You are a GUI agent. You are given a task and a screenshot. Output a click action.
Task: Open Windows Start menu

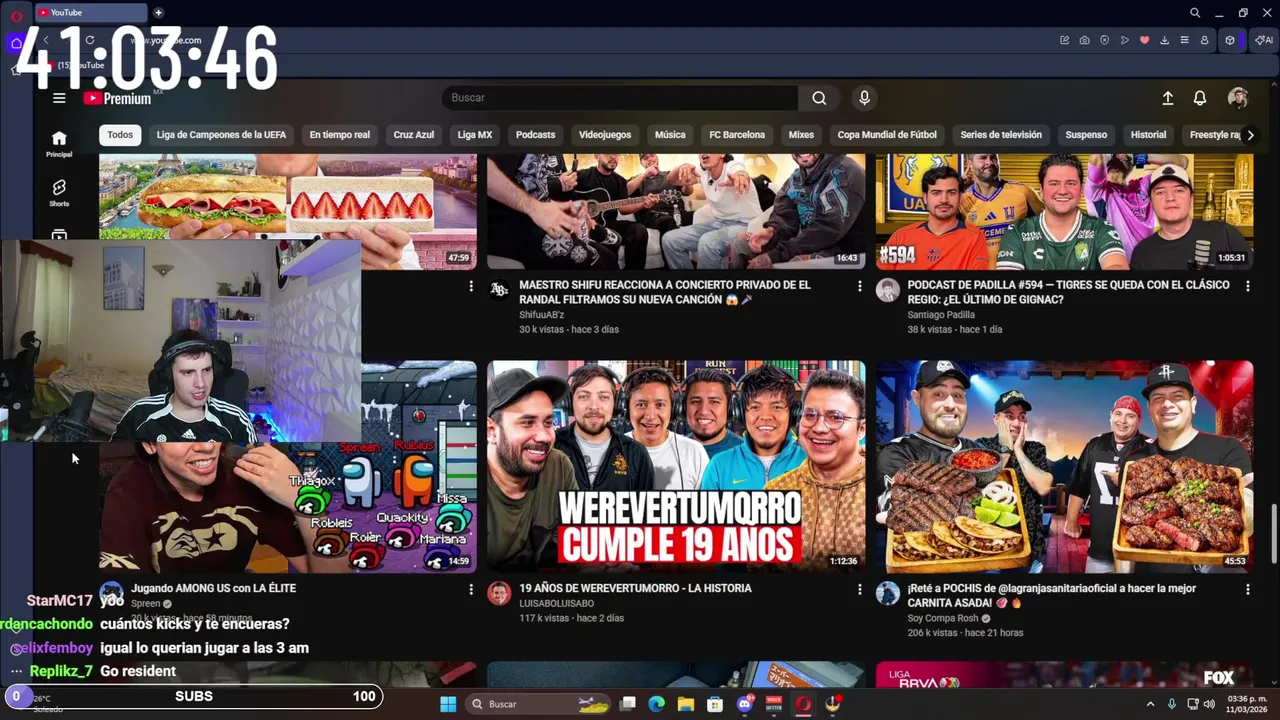click(448, 704)
